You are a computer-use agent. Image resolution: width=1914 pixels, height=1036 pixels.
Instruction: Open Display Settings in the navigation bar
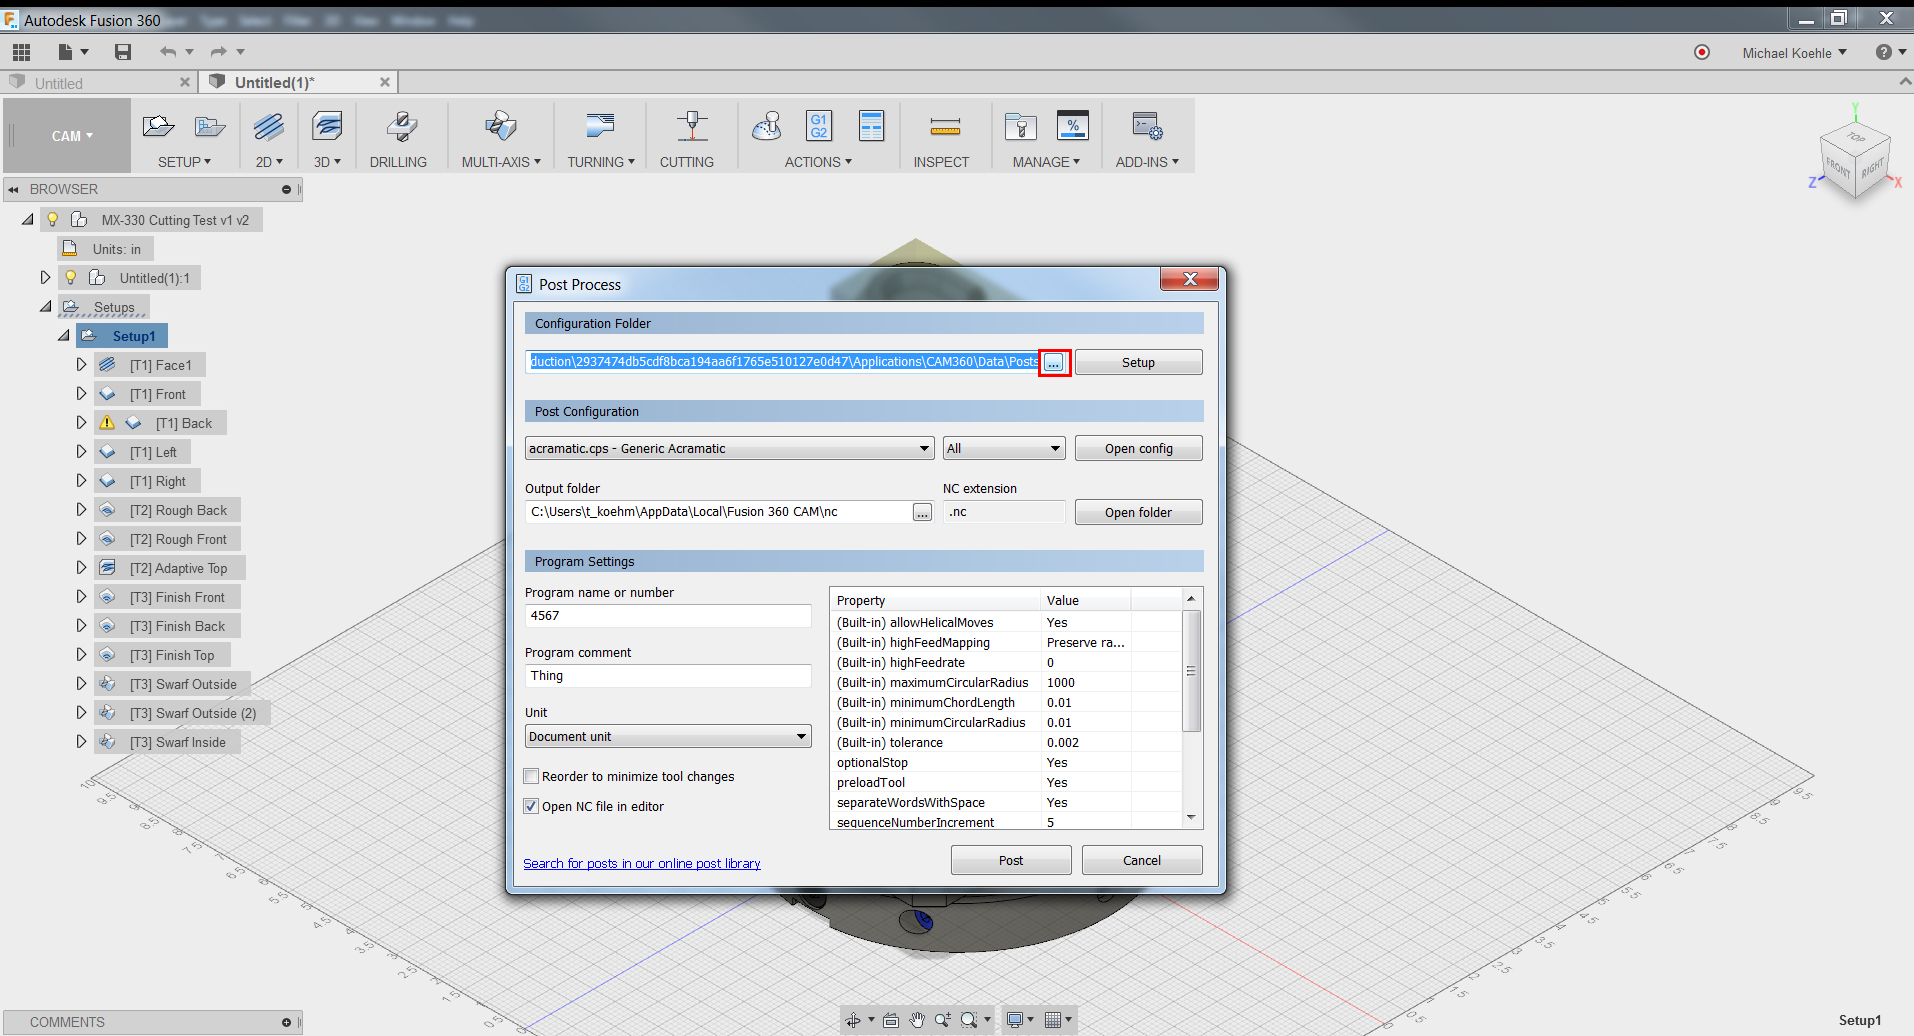click(1019, 1020)
